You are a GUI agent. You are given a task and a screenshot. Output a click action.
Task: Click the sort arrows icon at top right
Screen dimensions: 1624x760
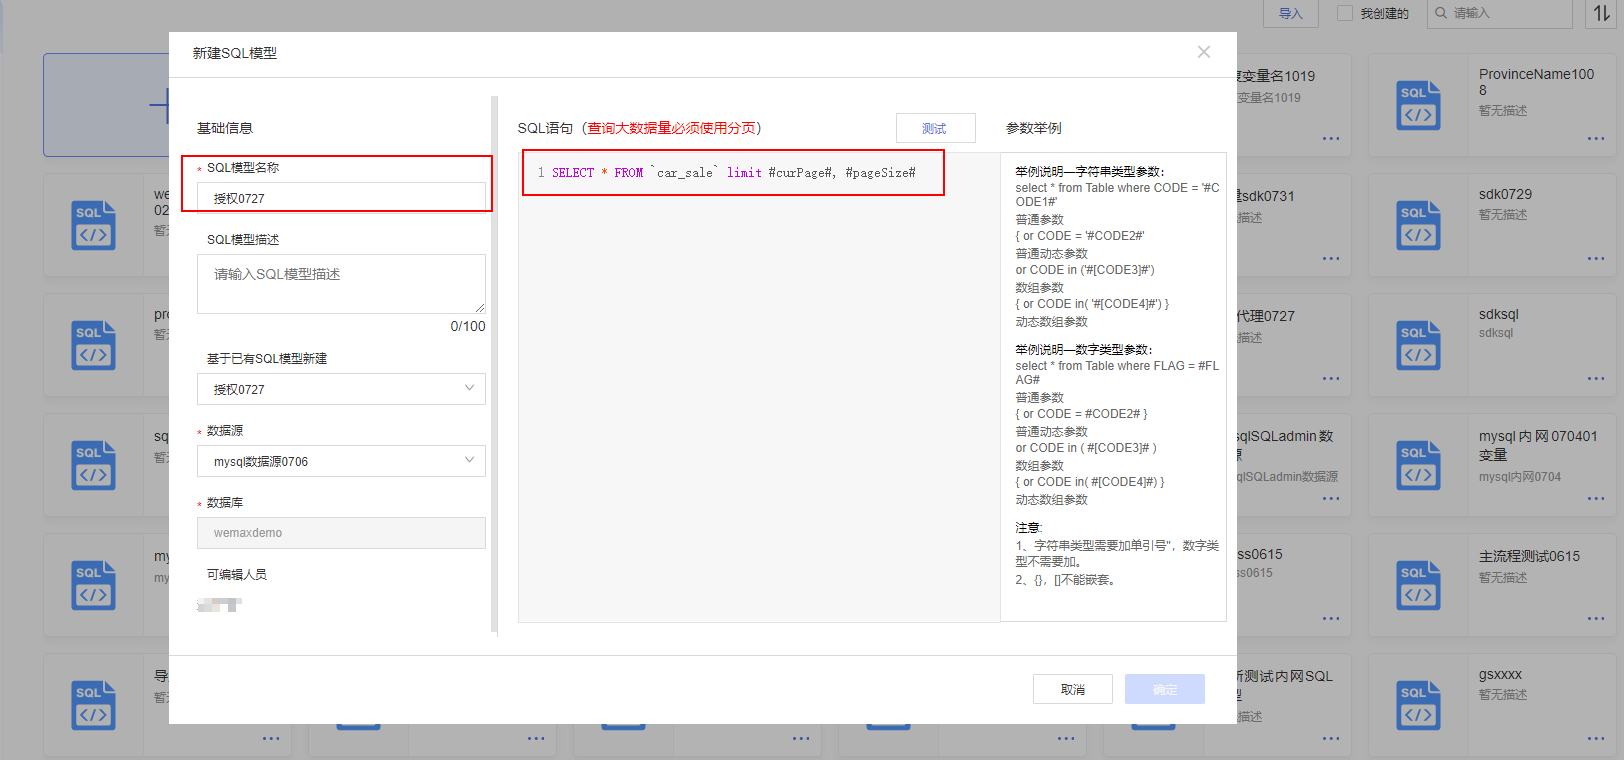(x=1602, y=13)
